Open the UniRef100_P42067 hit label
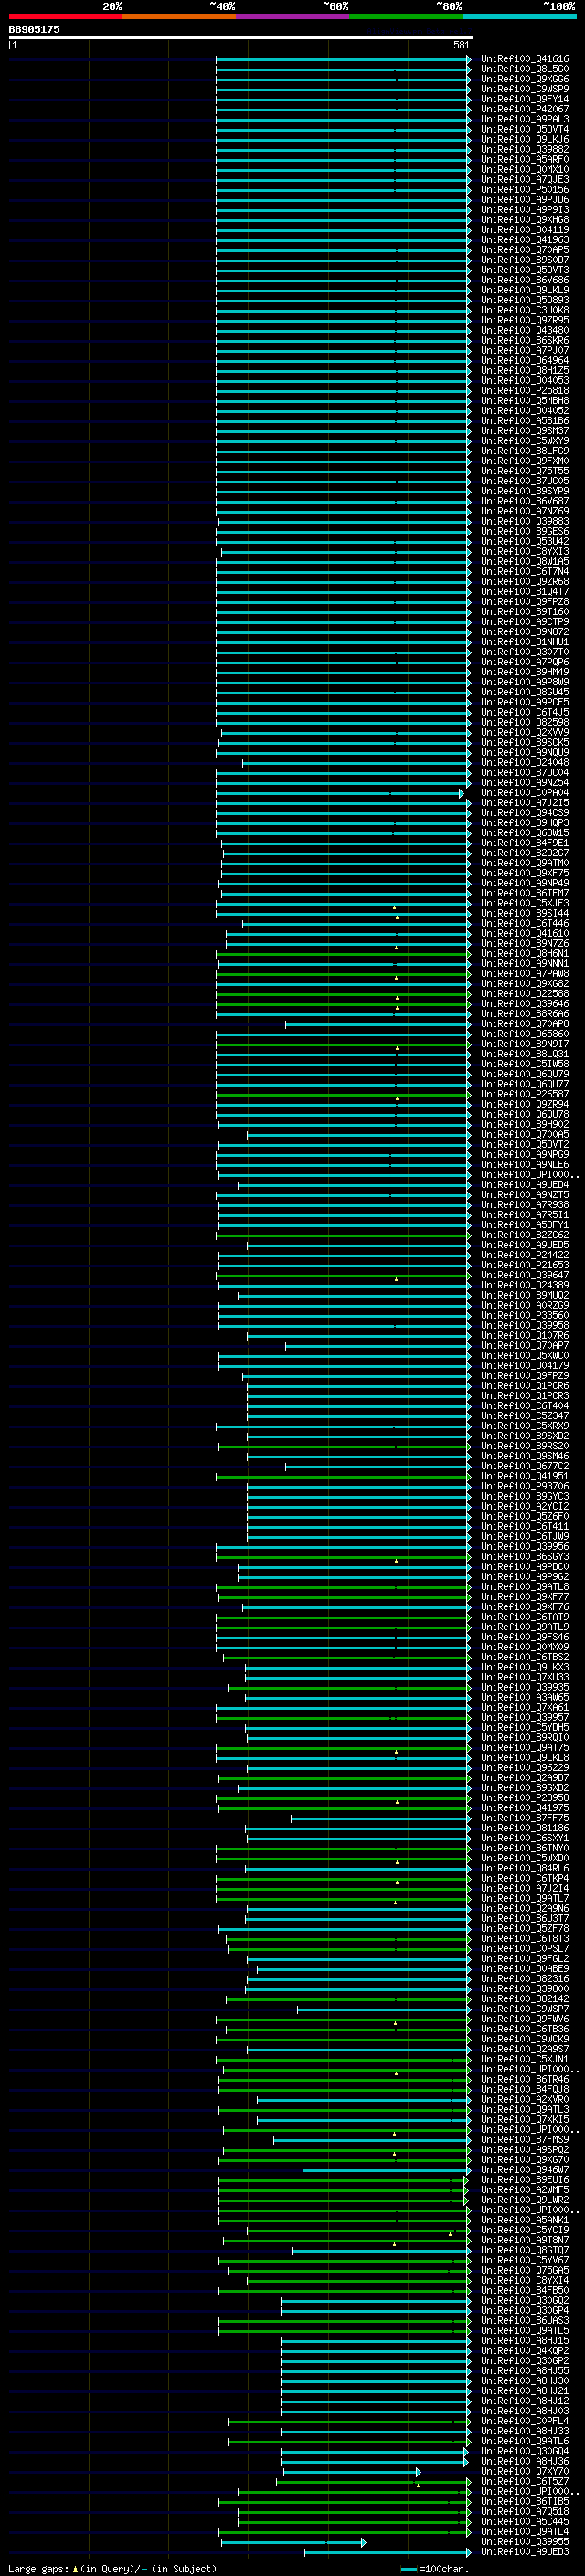This screenshot has width=585, height=2576. coord(525,109)
